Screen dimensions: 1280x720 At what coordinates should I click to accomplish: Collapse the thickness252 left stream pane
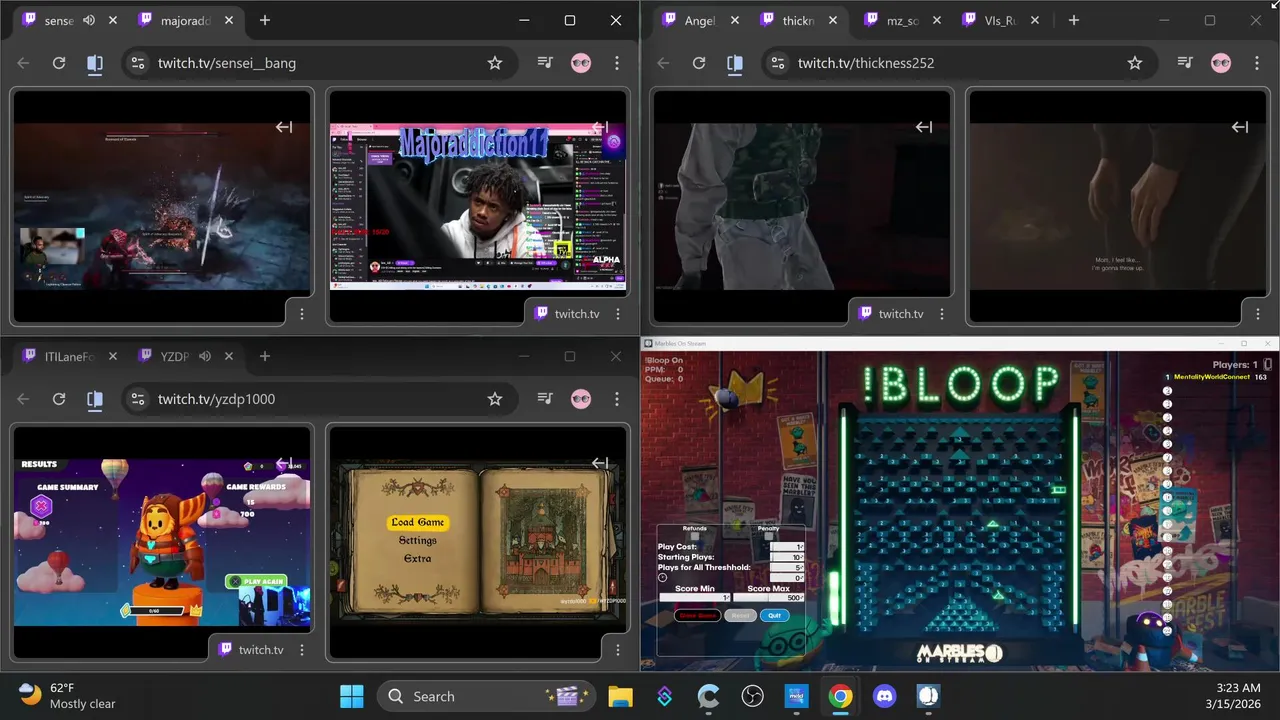924,127
